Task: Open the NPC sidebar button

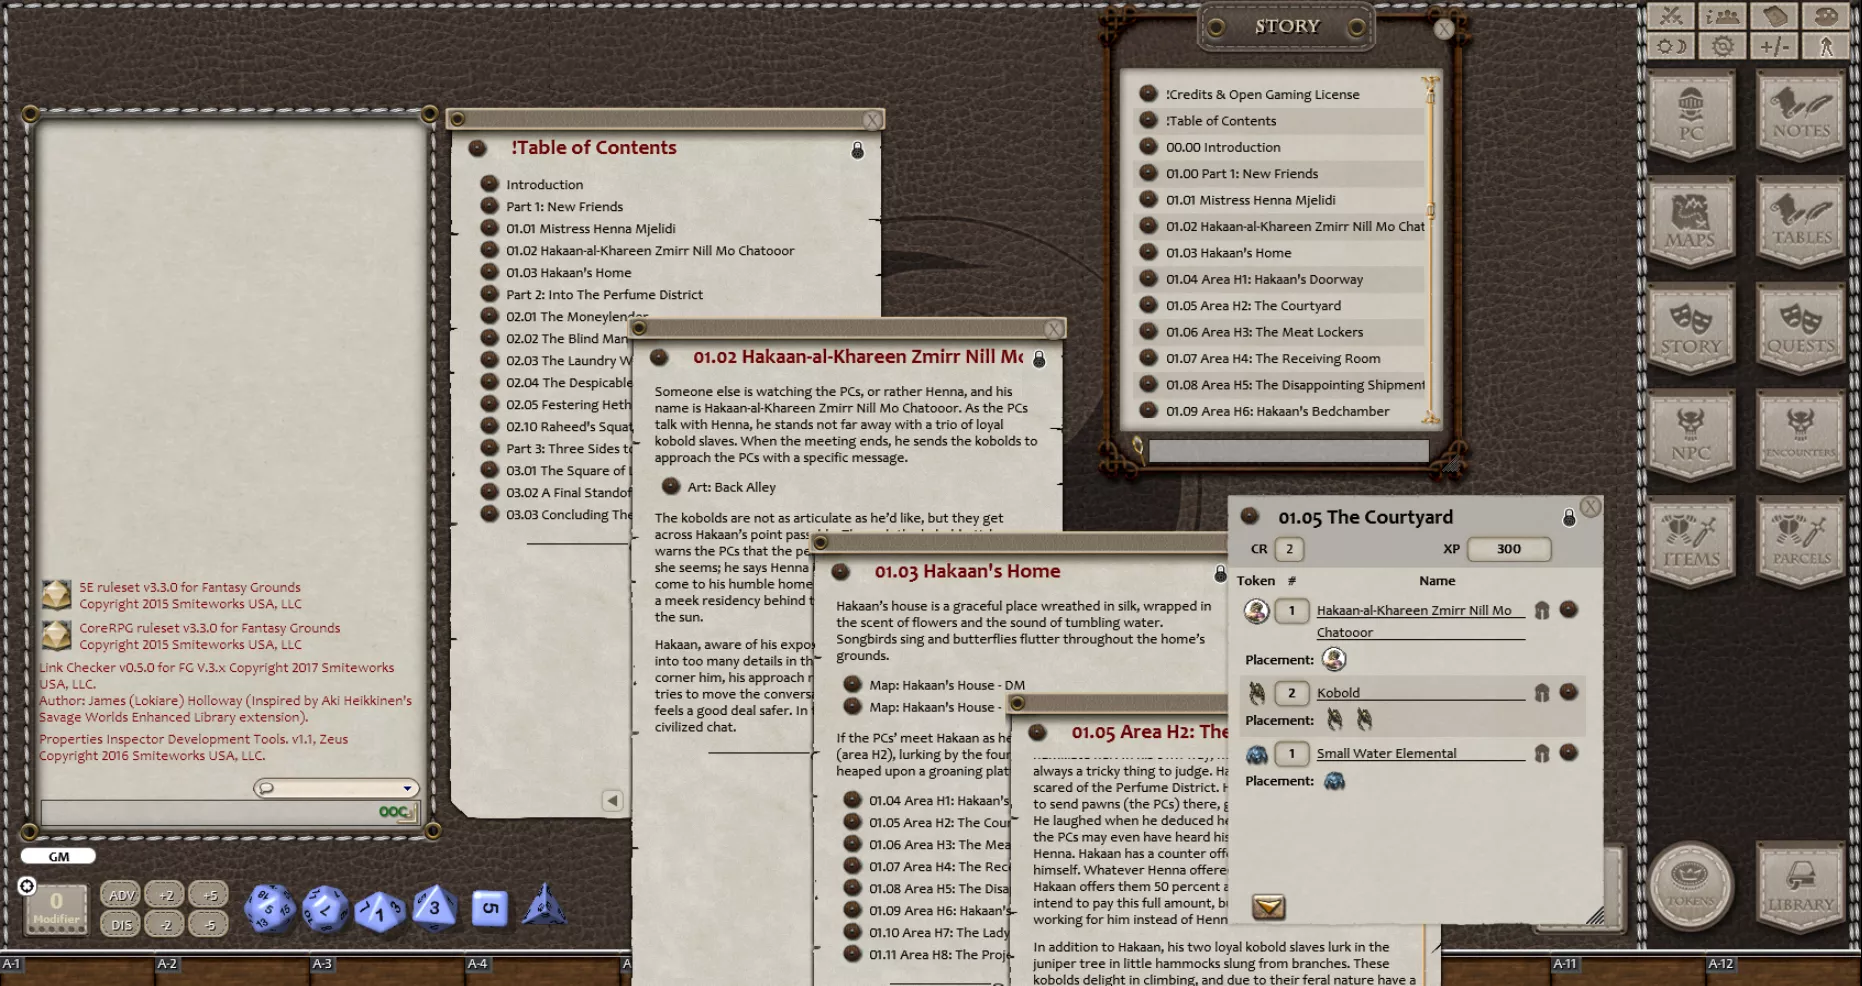Action: (1691, 435)
